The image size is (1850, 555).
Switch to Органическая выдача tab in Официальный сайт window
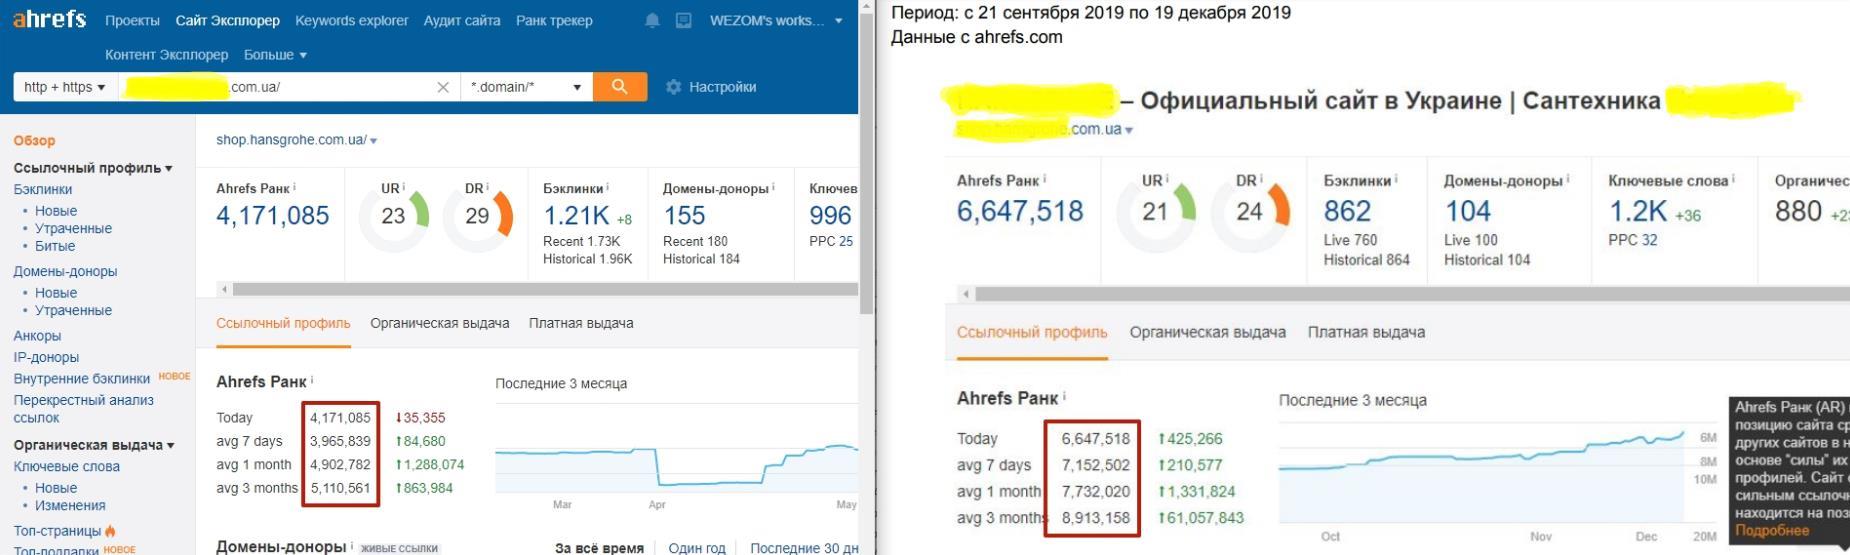[x=1208, y=332]
